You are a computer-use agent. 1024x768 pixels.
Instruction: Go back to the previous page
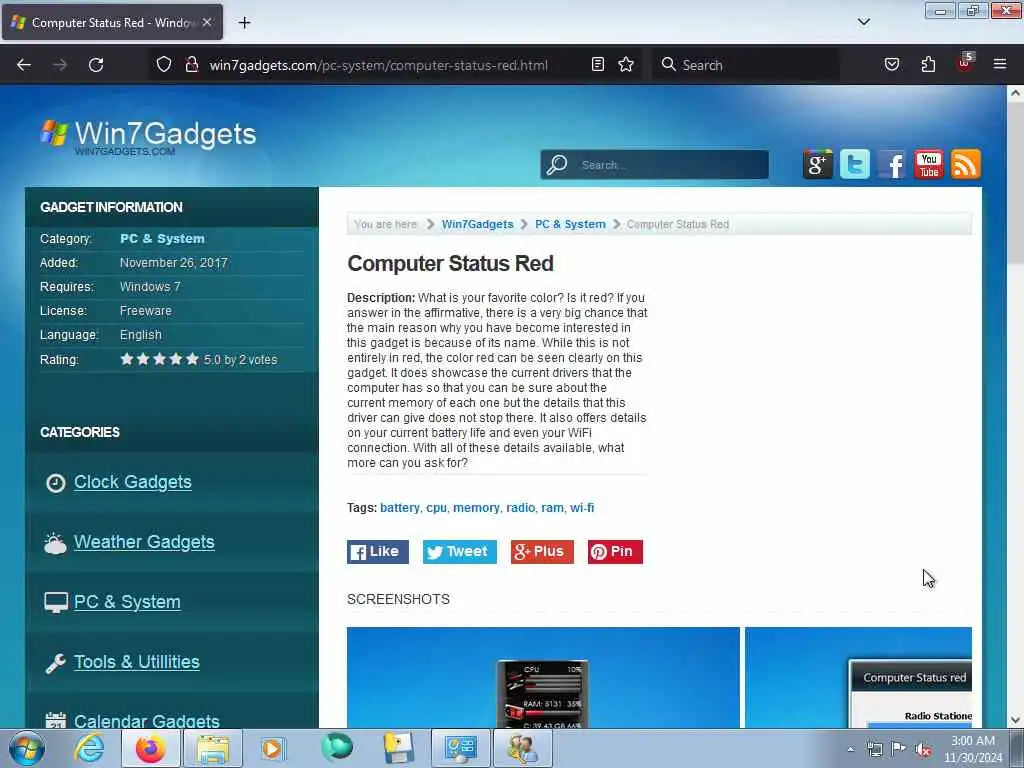click(24, 65)
